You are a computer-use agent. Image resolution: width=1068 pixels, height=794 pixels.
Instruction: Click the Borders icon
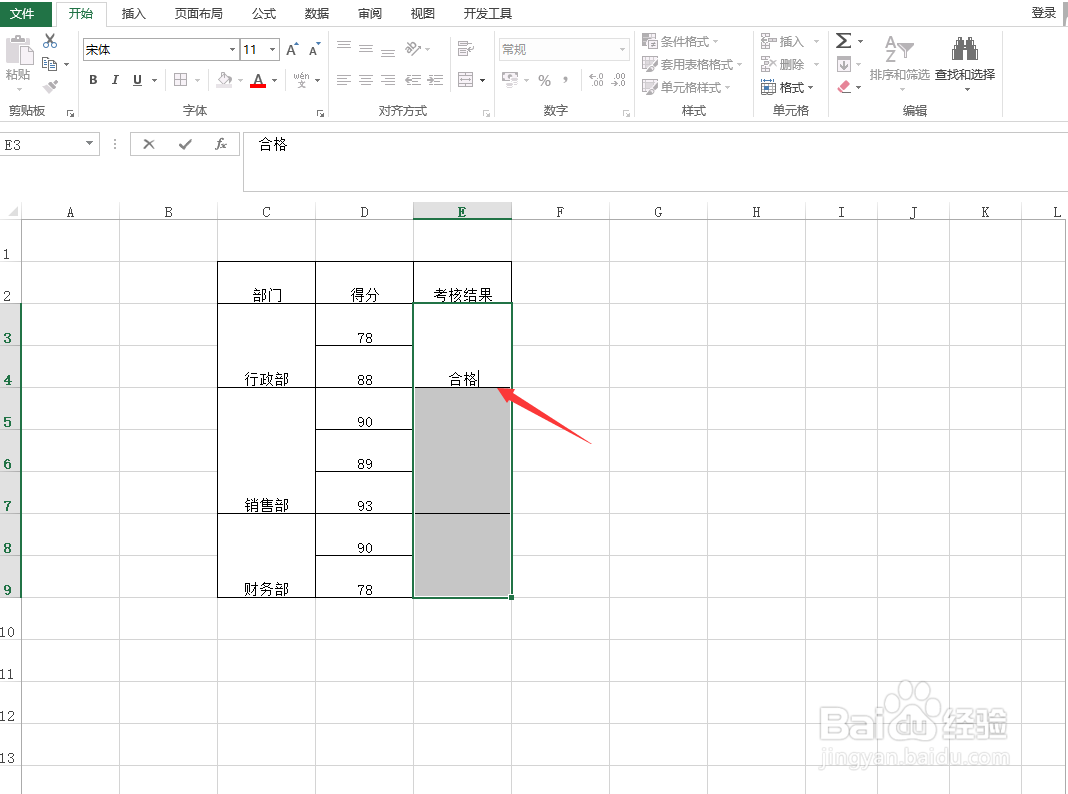[180, 80]
